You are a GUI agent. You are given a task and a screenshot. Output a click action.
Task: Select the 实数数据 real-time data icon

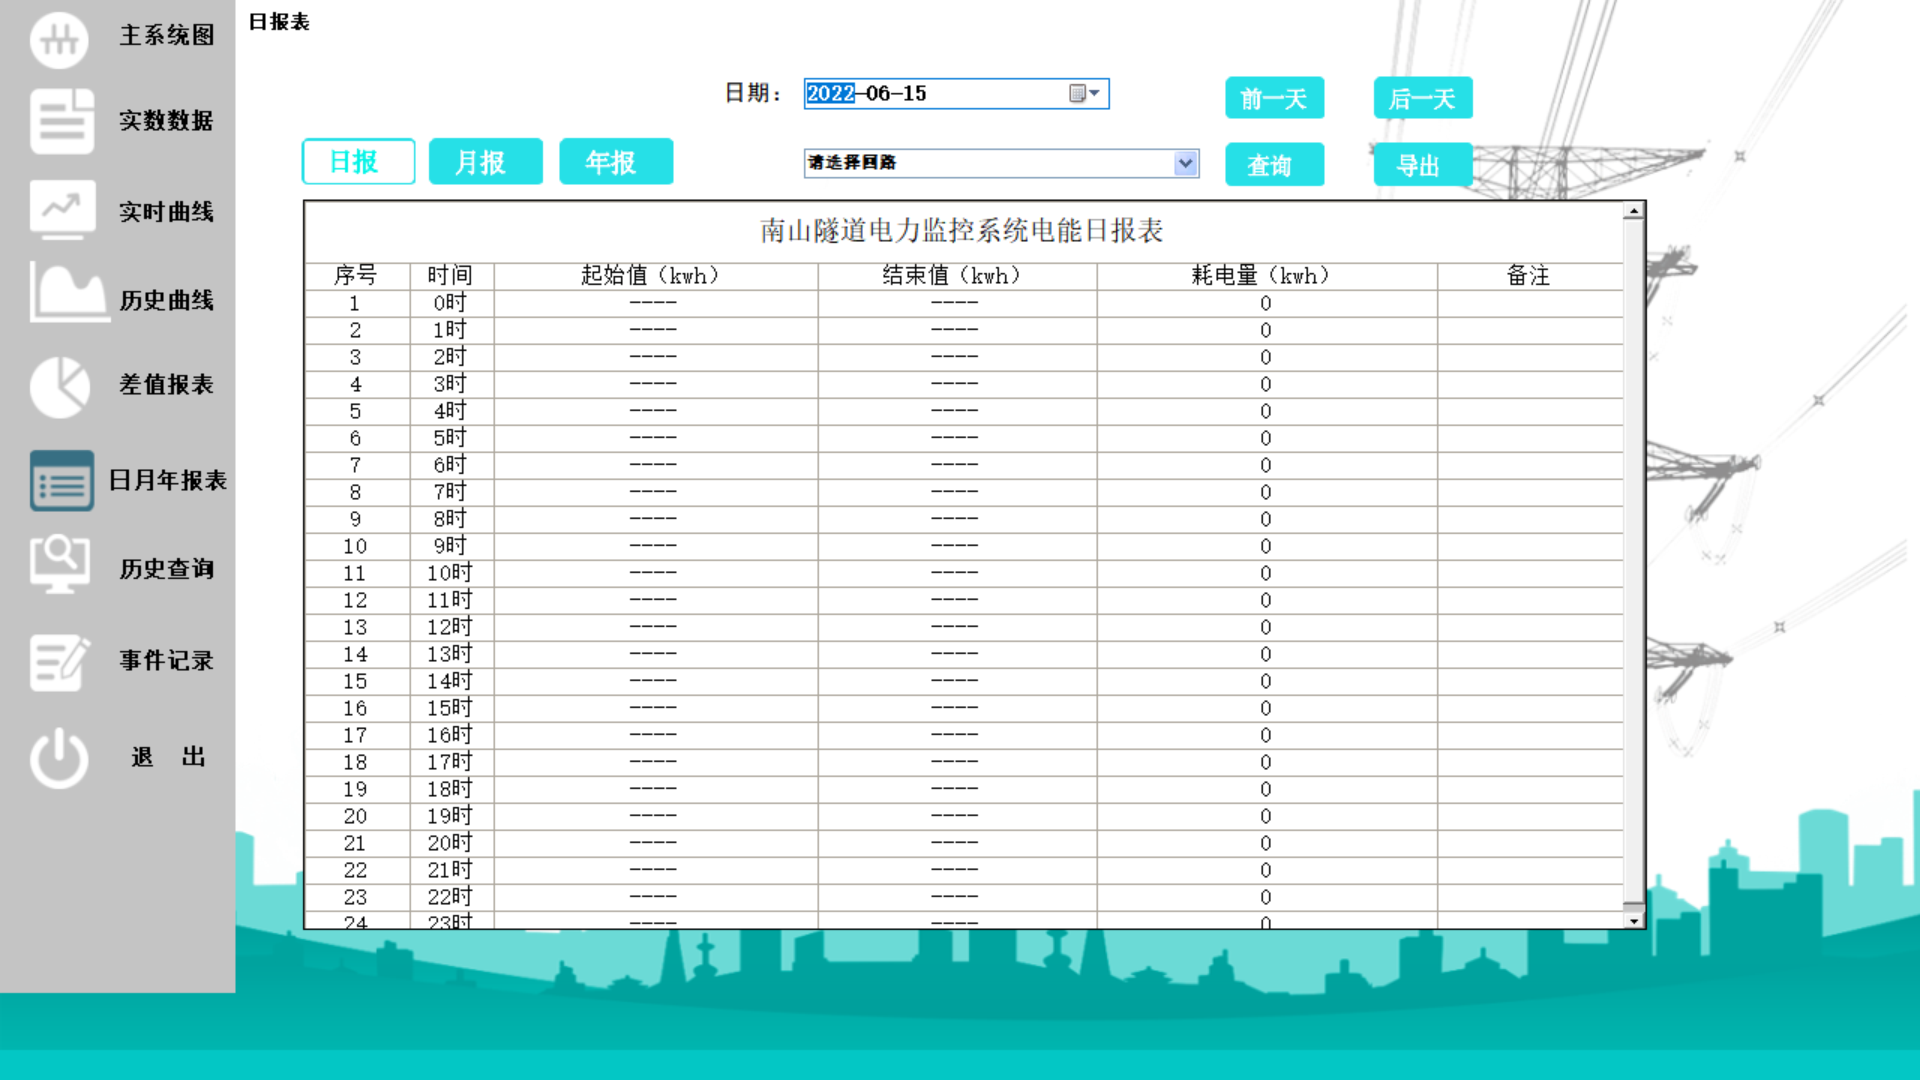pos(61,121)
